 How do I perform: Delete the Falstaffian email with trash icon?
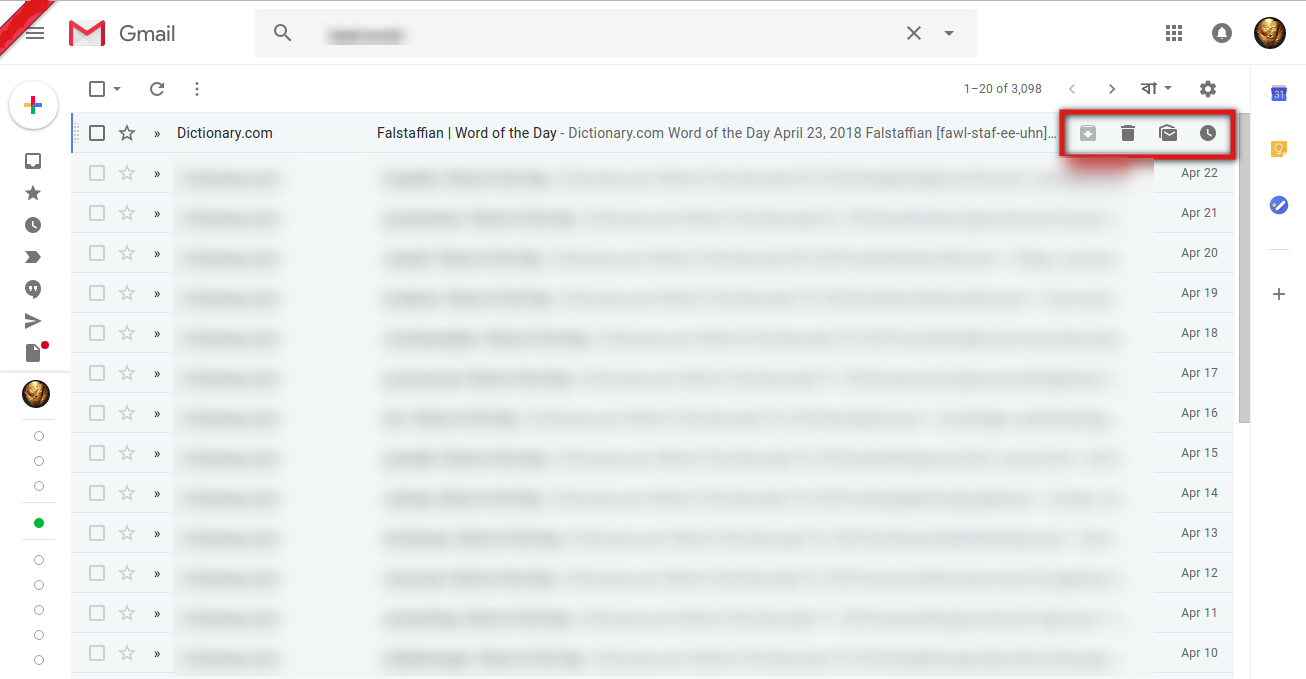pyautogui.click(x=1128, y=133)
